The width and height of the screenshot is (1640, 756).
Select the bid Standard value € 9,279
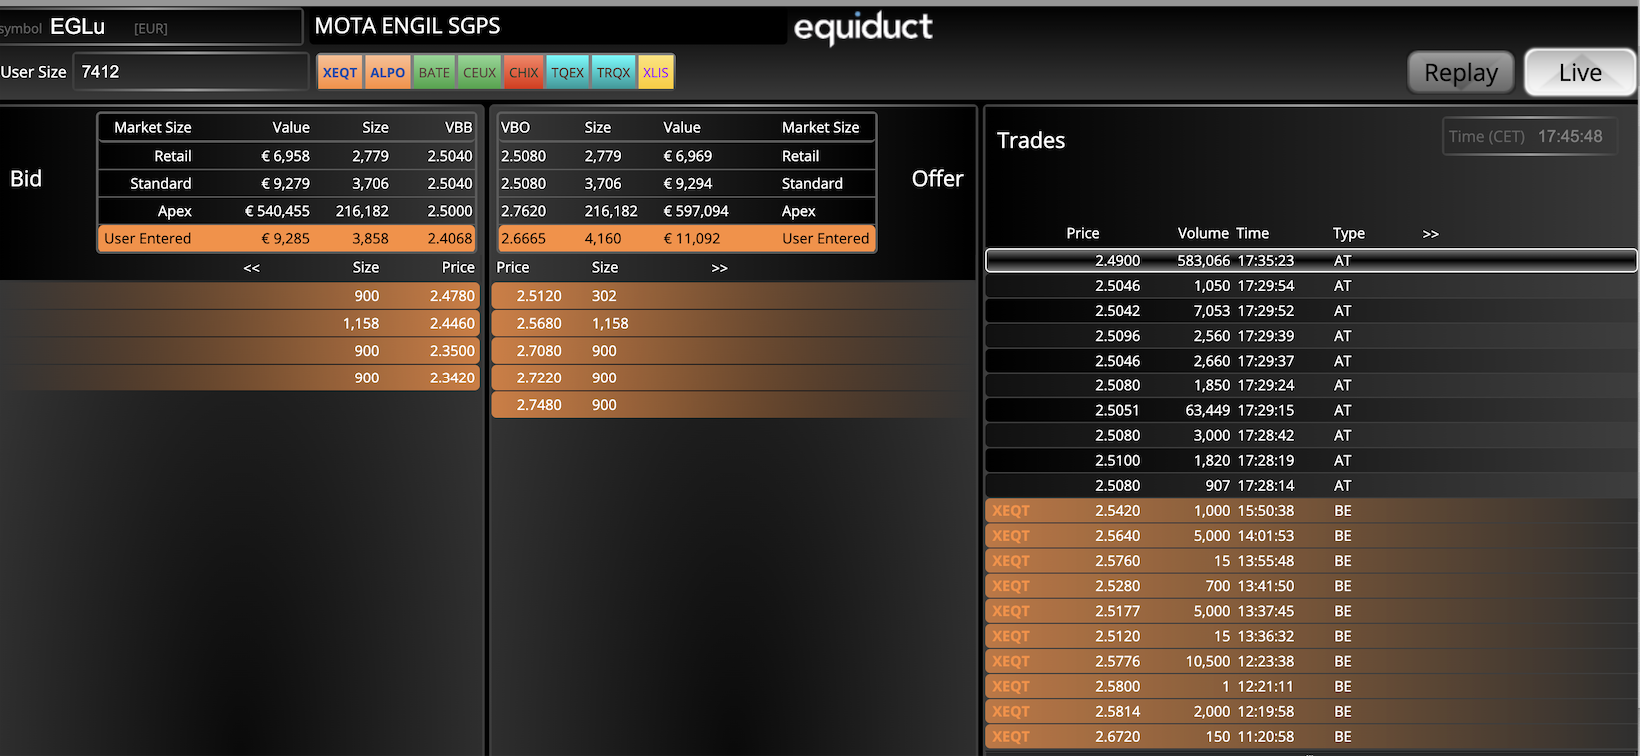tap(285, 183)
